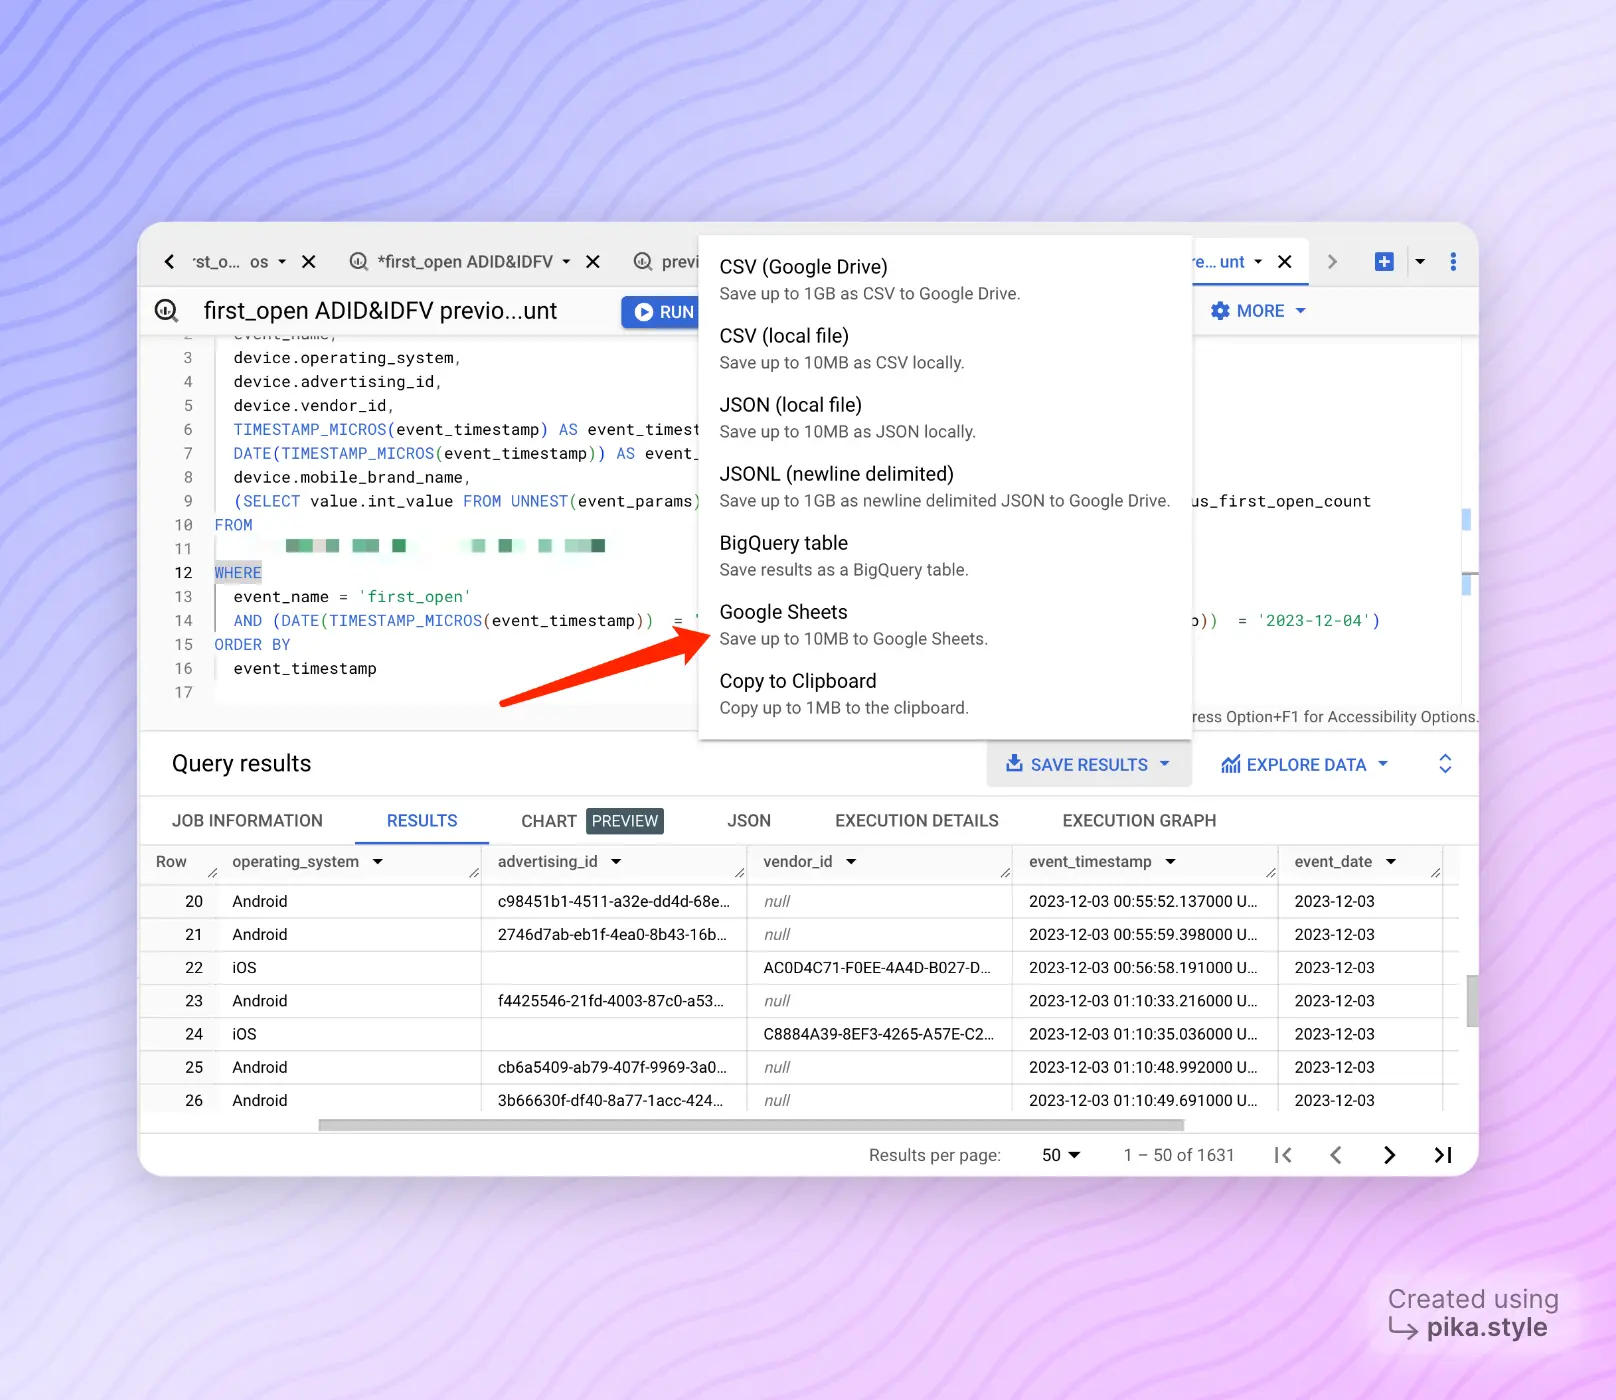Viewport: 1616px width, 1400px height.
Task: Open the operating_system column sort menu
Action: tap(378, 862)
